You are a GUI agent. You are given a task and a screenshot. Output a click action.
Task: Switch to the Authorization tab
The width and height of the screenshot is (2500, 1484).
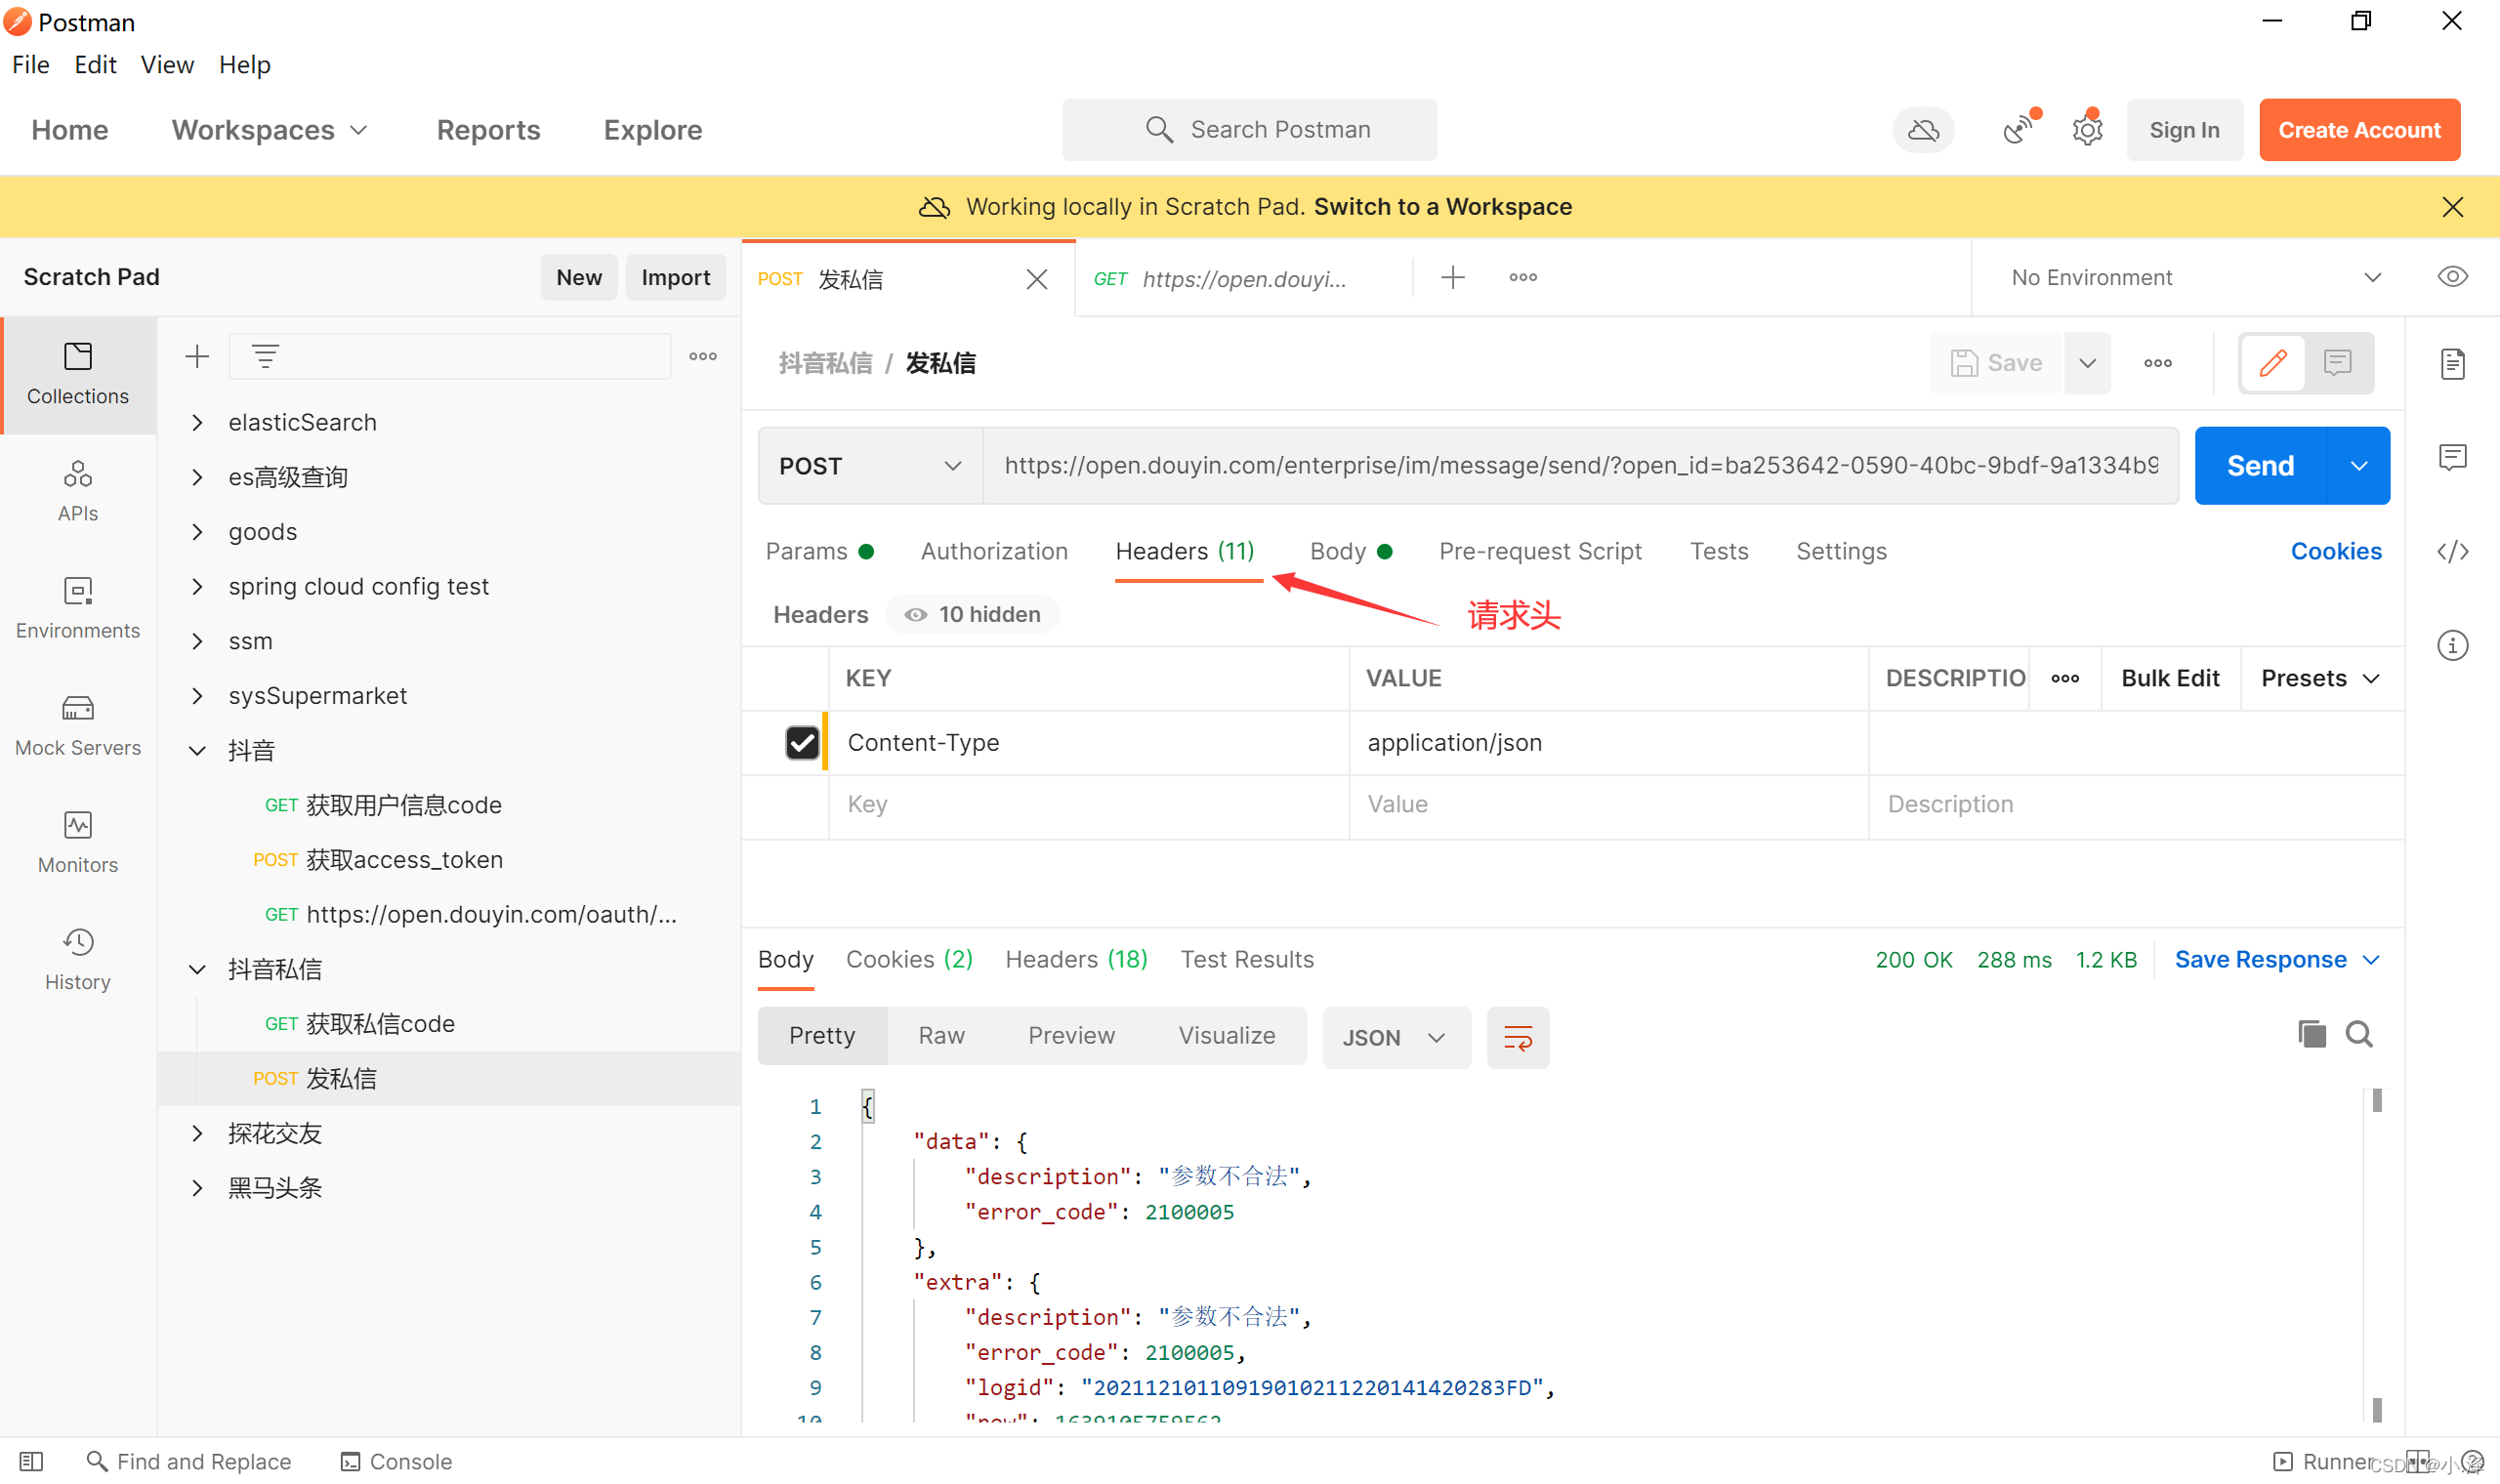point(994,551)
